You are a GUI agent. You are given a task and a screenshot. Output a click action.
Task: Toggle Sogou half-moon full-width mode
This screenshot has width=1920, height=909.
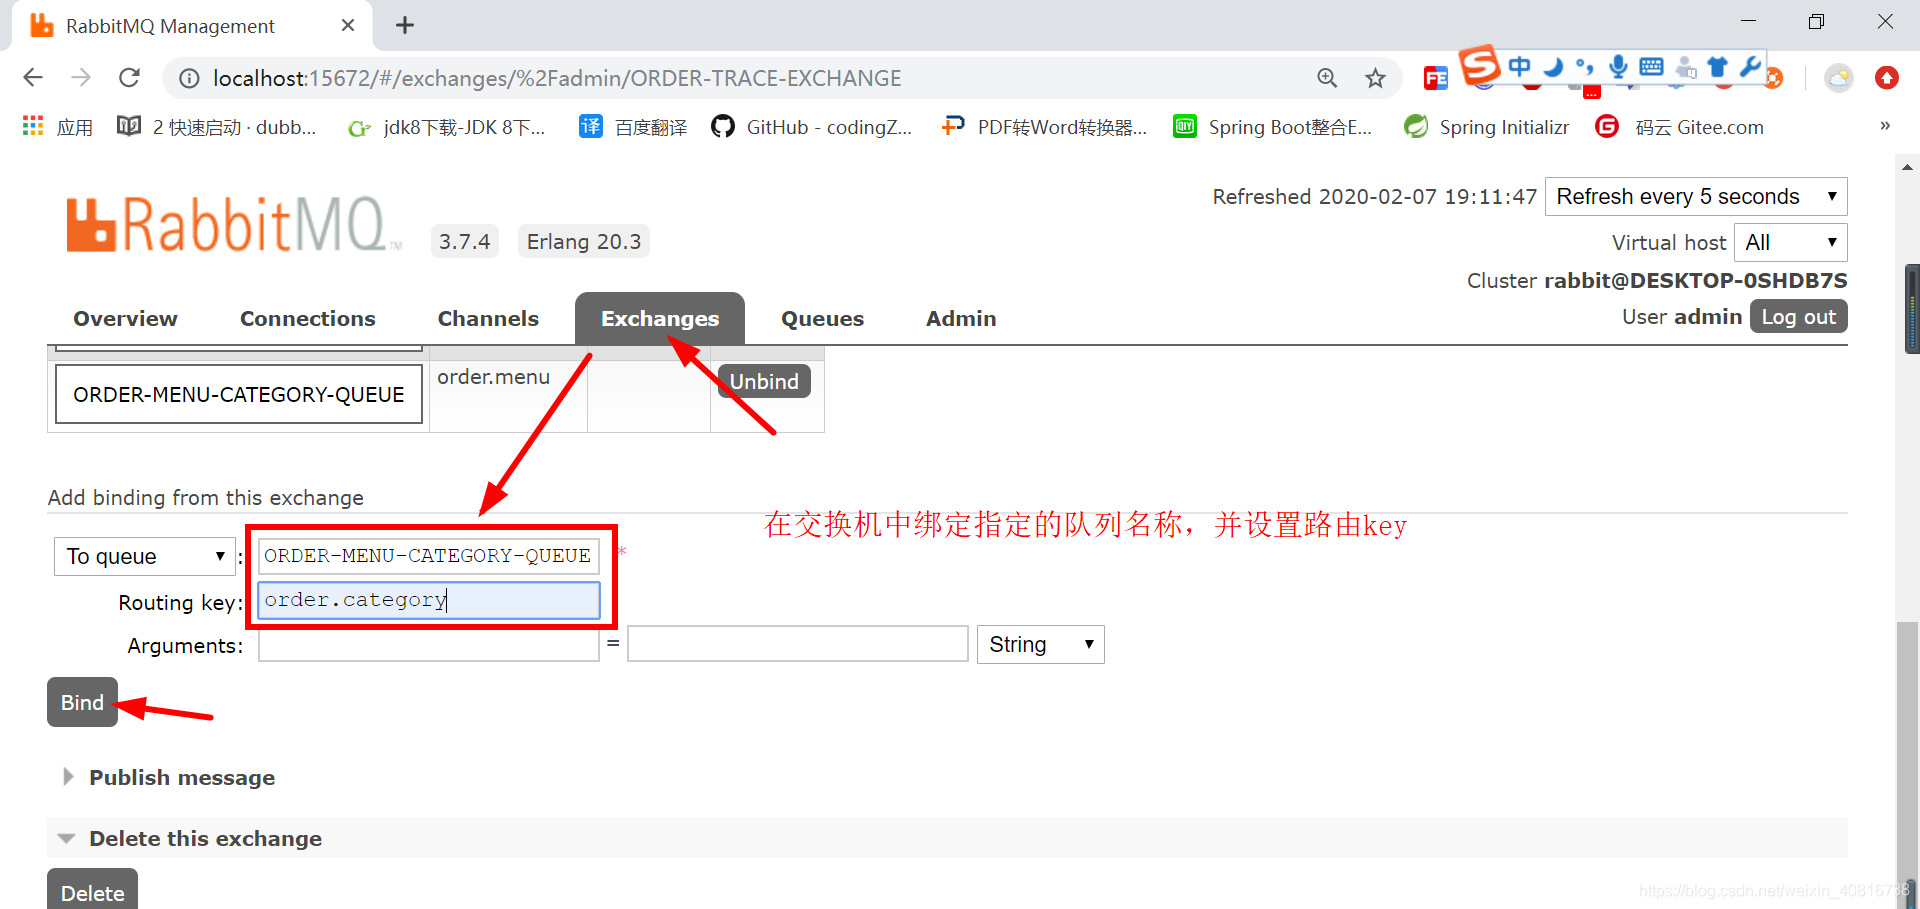point(1553,67)
